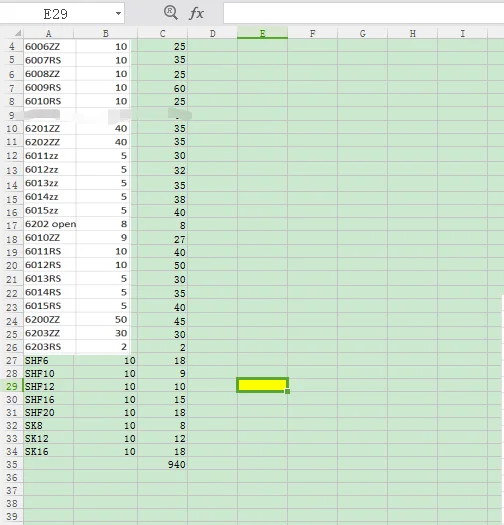Select cell with value 60 in column C
Image resolution: width=504 pixels, height=525 pixels.
(x=162, y=88)
